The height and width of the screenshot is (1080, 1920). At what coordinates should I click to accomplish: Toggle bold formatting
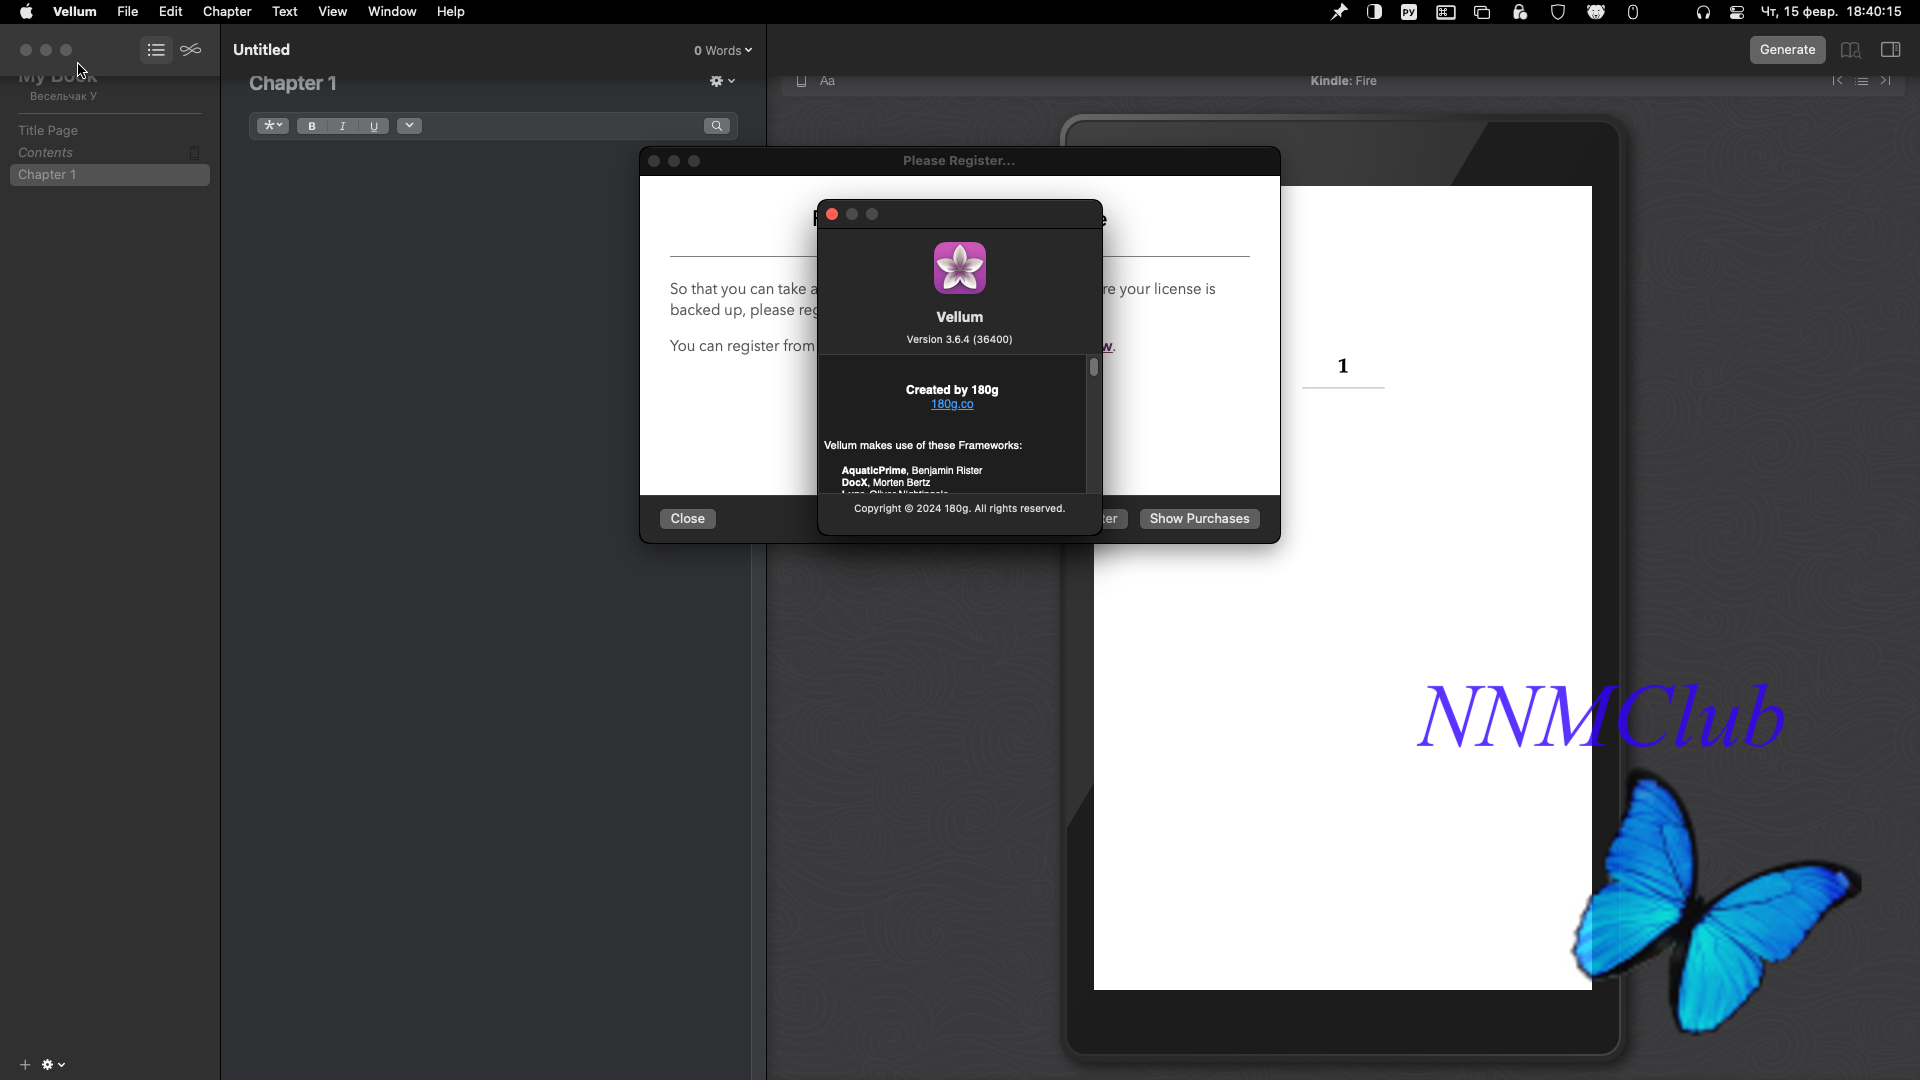312,126
